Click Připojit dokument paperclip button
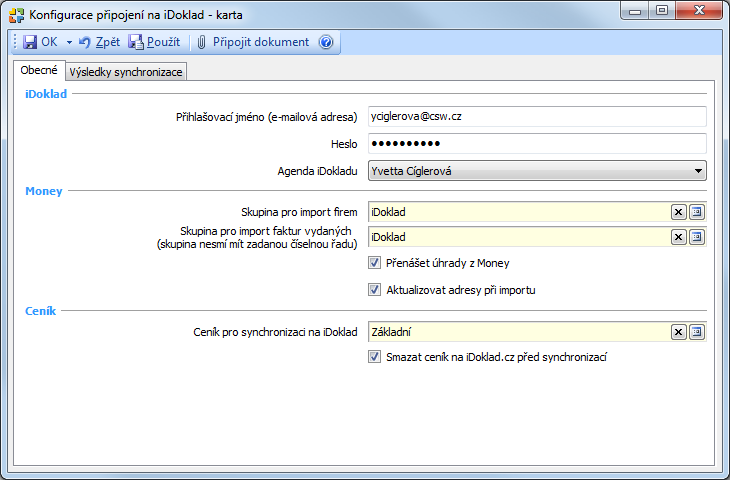The width and height of the screenshot is (730, 480). [x=253, y=42]
